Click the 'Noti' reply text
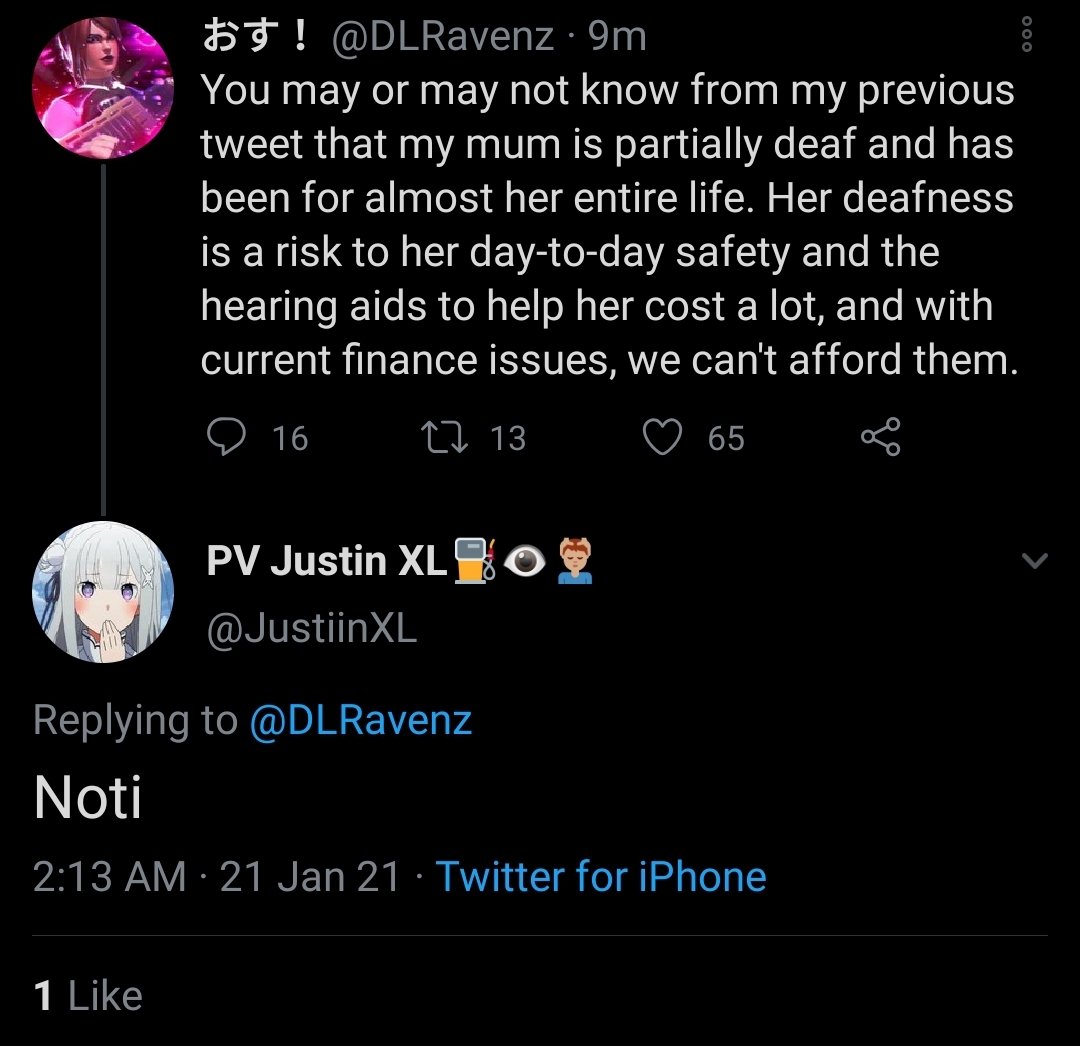Screen dimensions: 1080x1046 pos(88,797)
